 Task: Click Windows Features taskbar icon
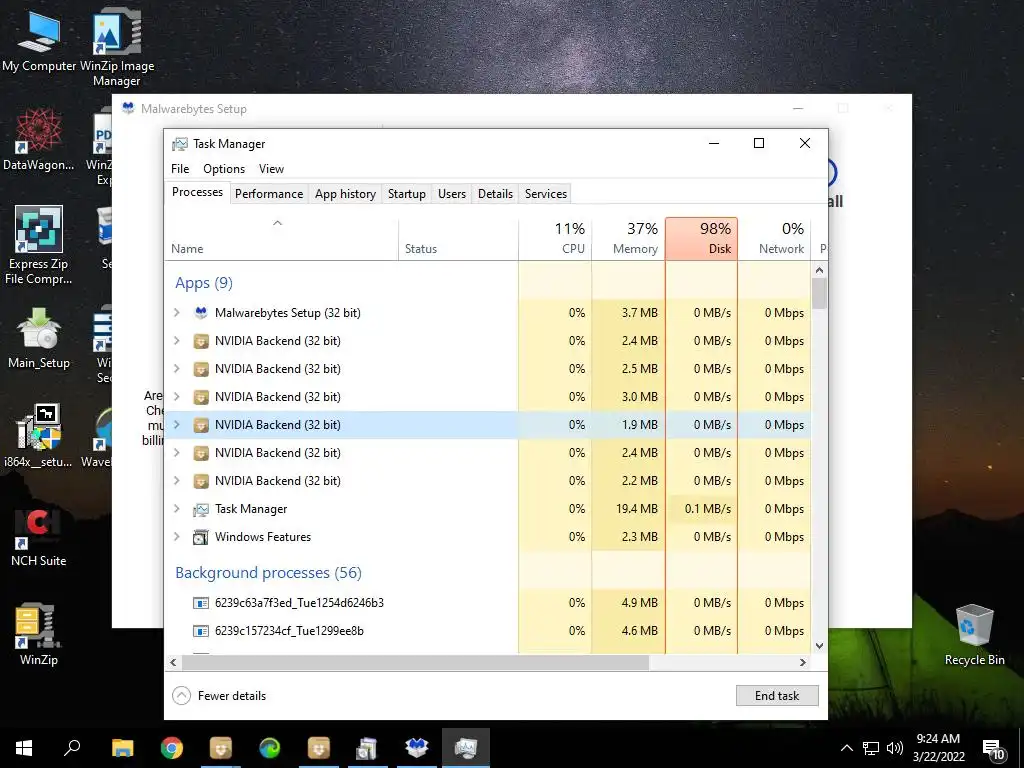pos(368,748)
